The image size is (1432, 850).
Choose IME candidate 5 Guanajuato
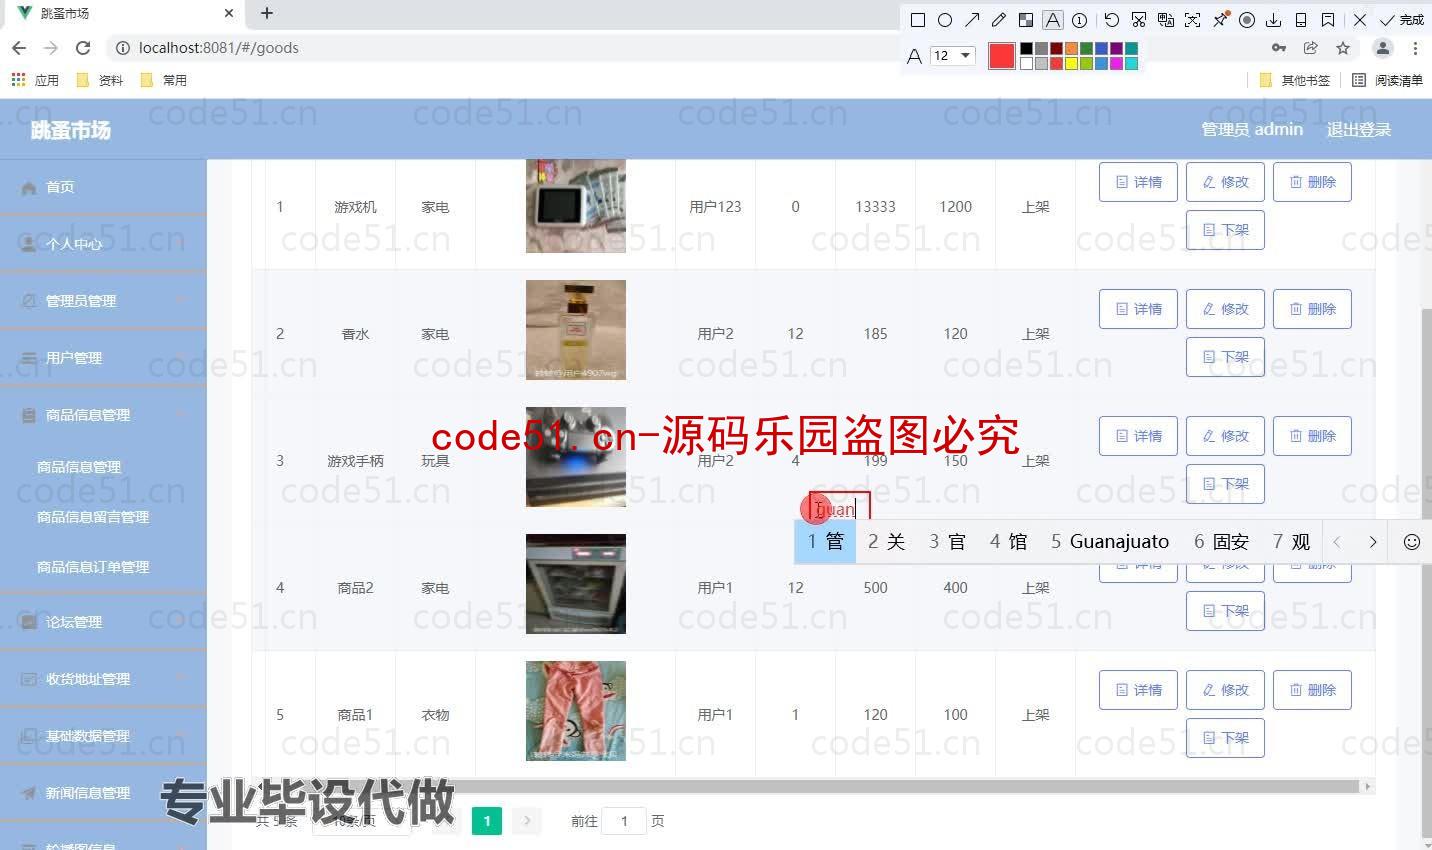tap(1109, 542)
